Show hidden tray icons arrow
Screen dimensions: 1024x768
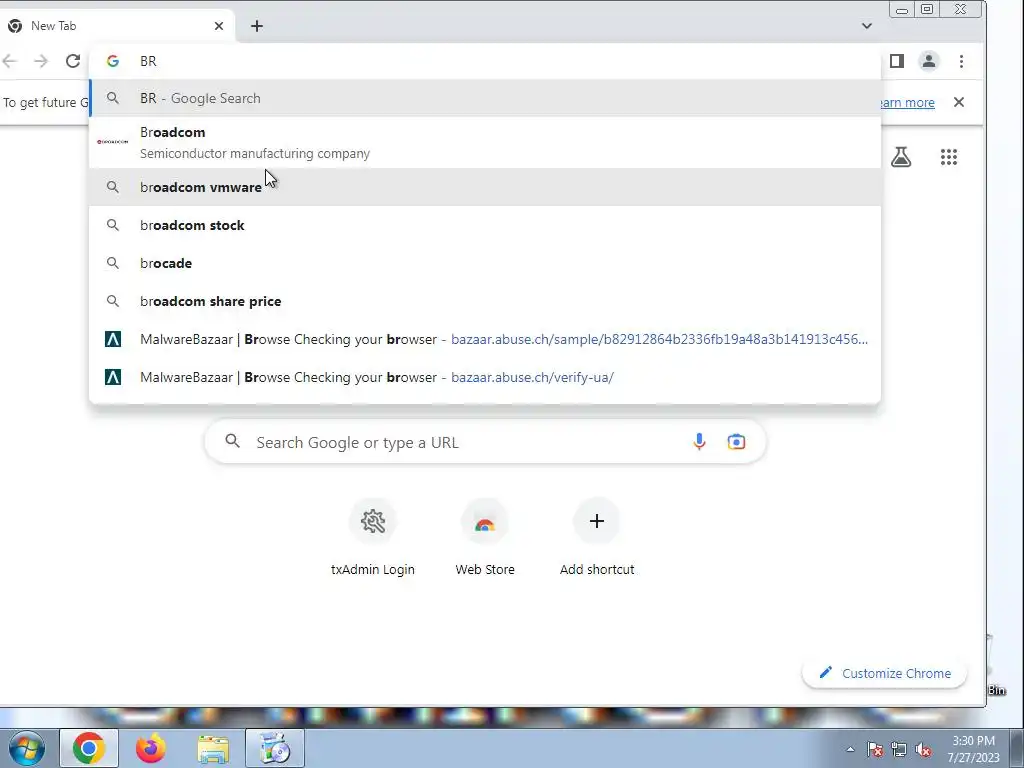point(850,749)
